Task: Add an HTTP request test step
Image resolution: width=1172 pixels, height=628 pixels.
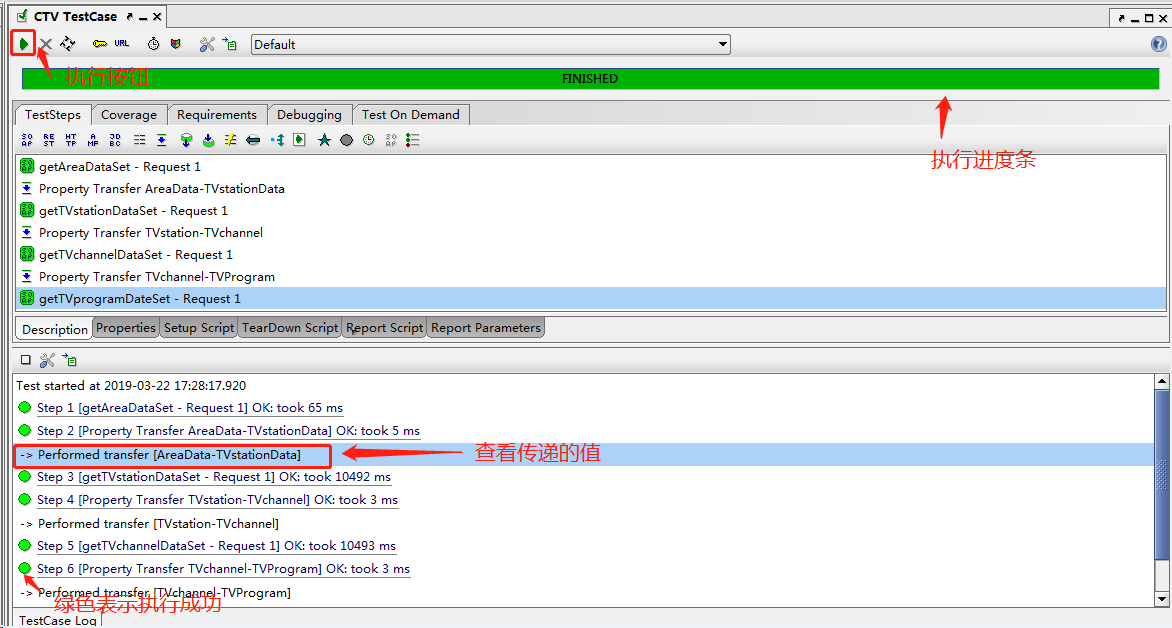Action: pos(71,140)
